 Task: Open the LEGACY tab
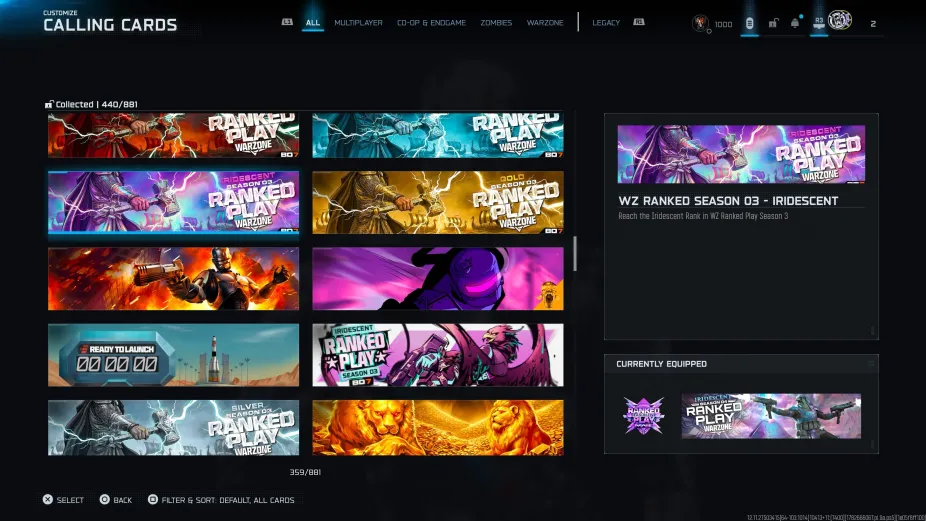606,23
